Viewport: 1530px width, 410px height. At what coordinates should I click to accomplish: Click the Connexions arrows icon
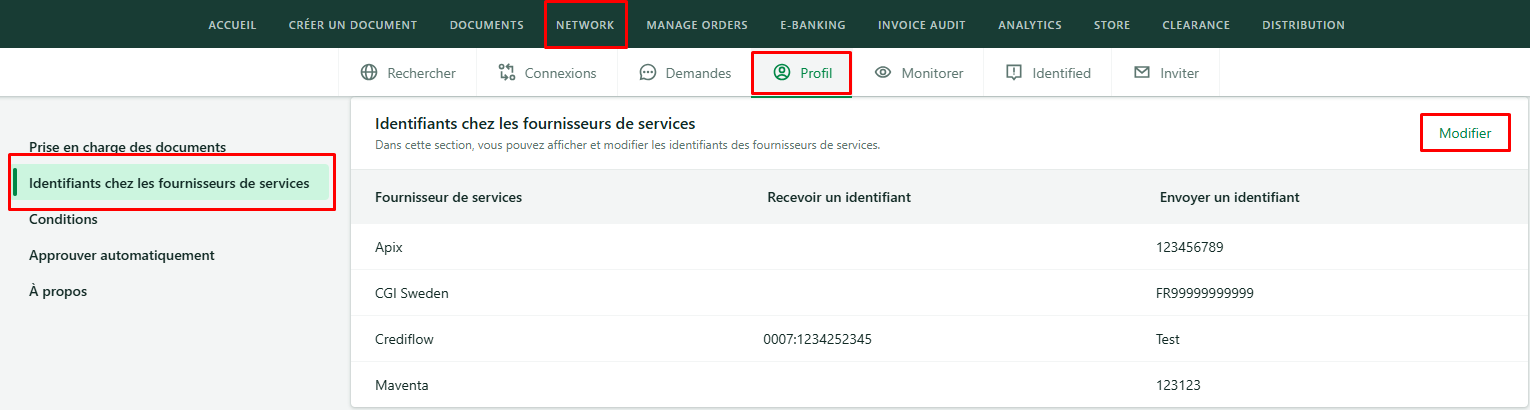click(506, 73)
